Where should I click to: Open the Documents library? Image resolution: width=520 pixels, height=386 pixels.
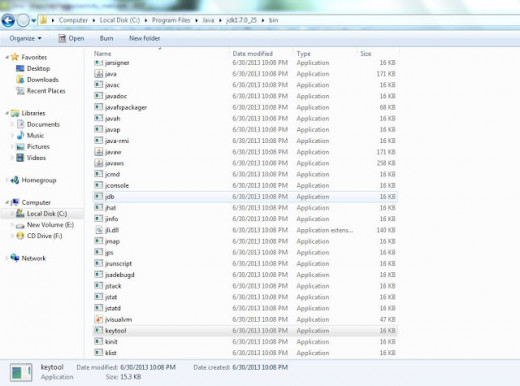click(x=43, y=124)
